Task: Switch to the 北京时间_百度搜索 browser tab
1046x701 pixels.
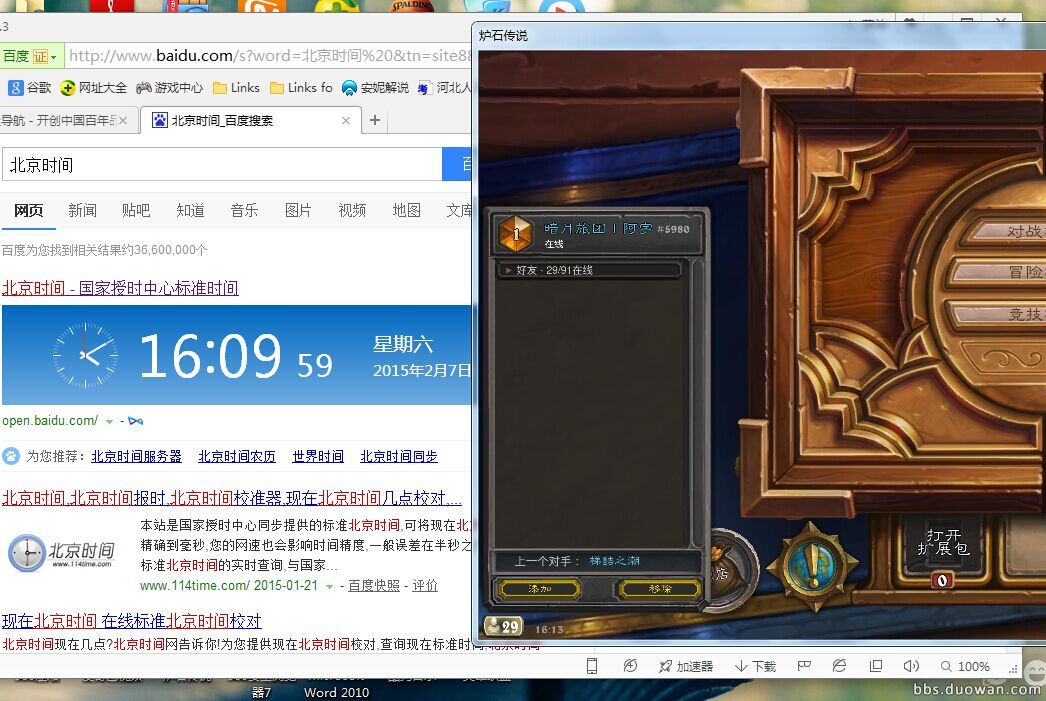Action: click(x=251, y=120)
